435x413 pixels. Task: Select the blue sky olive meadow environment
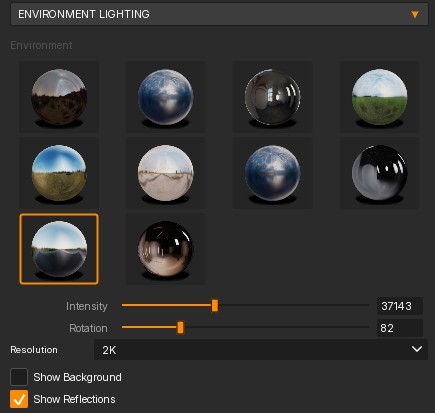59,173
